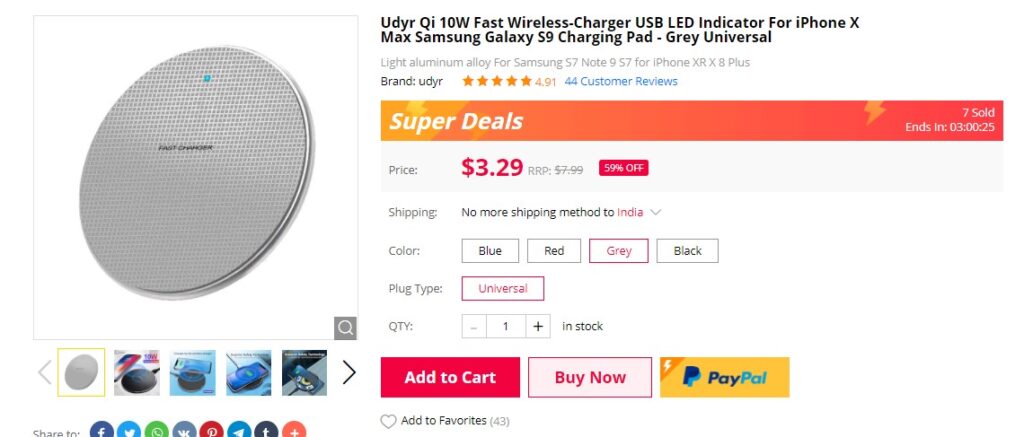Image resolution: width=1024 pixels, height=437 pixels.
Task: Share product on Facebook
Action: click(x=102, y=432)
